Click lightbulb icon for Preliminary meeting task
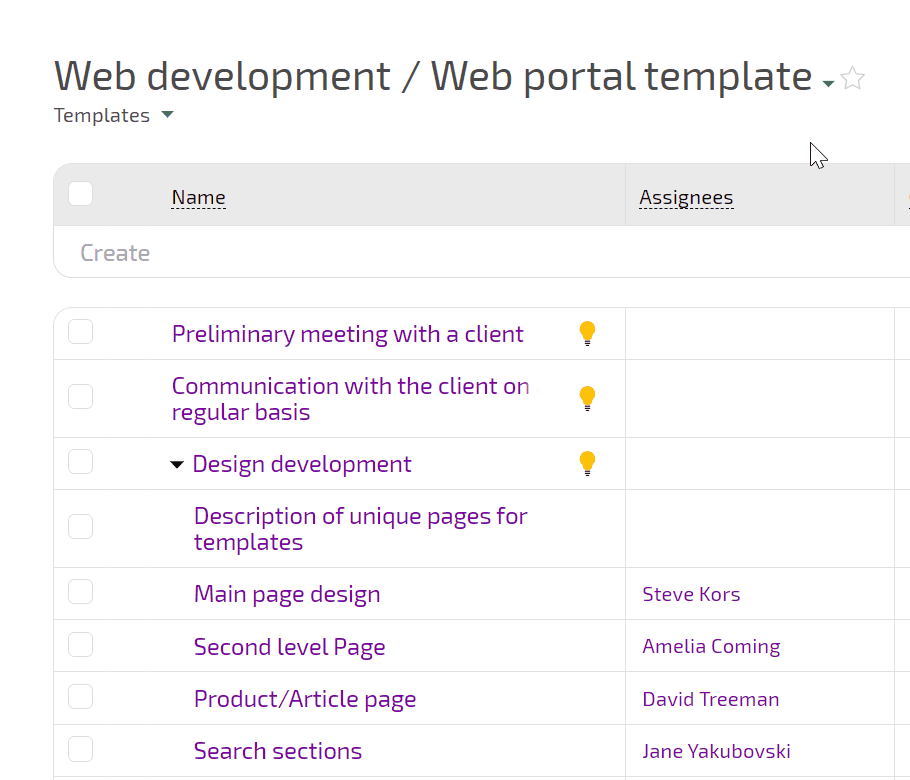Screen dimensions: 910x780 click(587, 334)
